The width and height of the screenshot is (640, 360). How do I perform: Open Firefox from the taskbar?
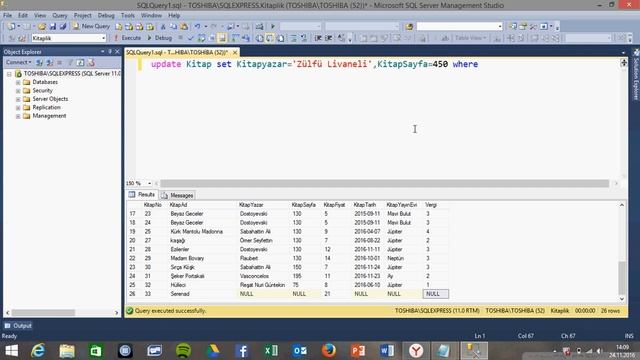329,351
